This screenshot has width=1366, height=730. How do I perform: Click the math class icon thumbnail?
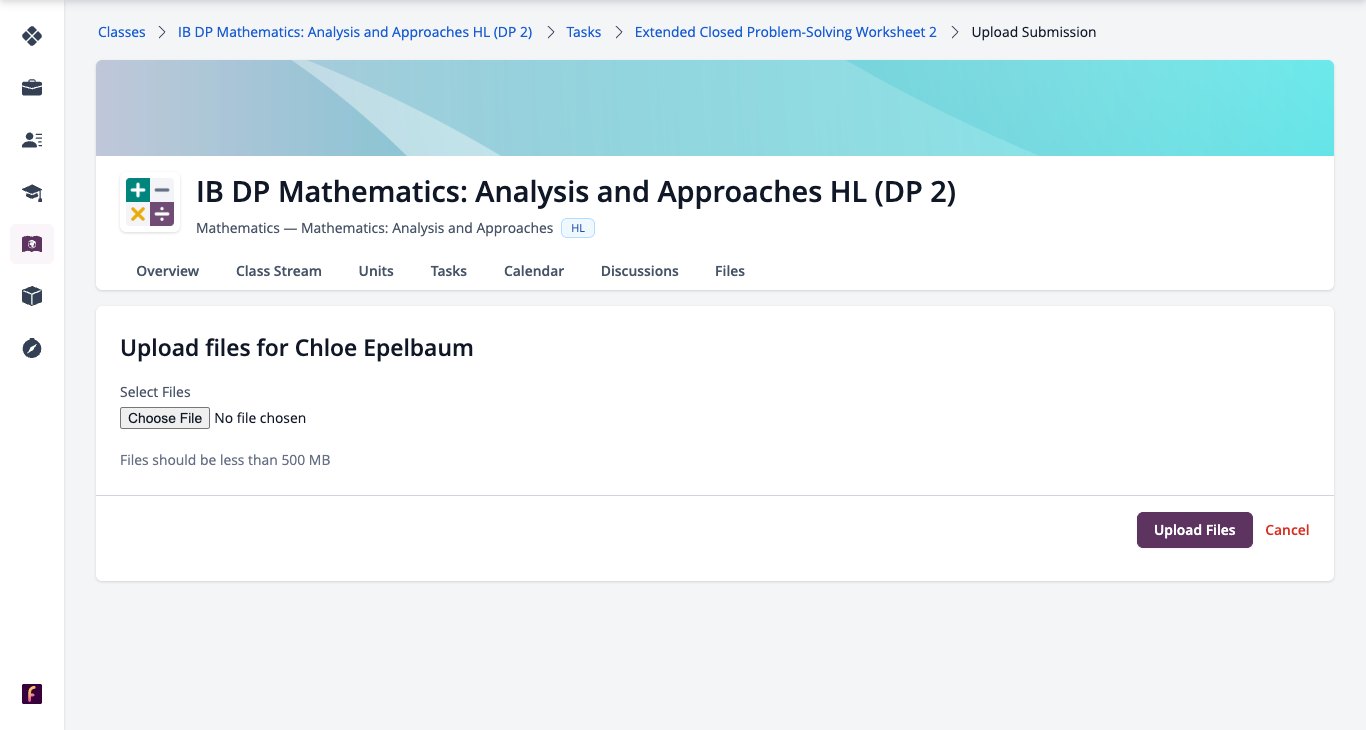pyautogui.click(x=150, y=202)
